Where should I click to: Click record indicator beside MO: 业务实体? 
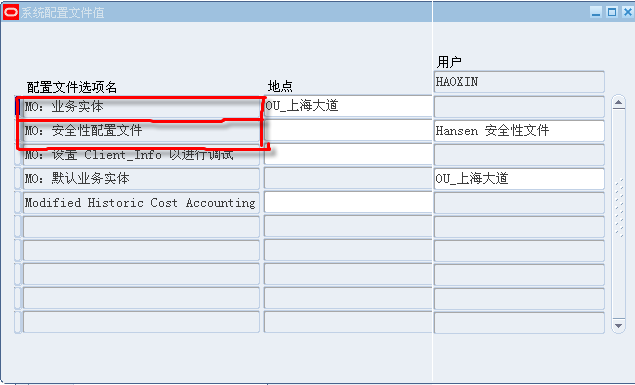point(18,107)
